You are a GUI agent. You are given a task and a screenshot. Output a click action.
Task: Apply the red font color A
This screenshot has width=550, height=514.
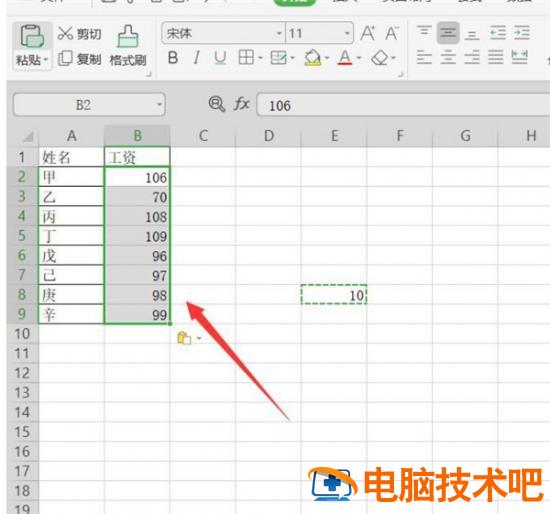coord(345,58)
